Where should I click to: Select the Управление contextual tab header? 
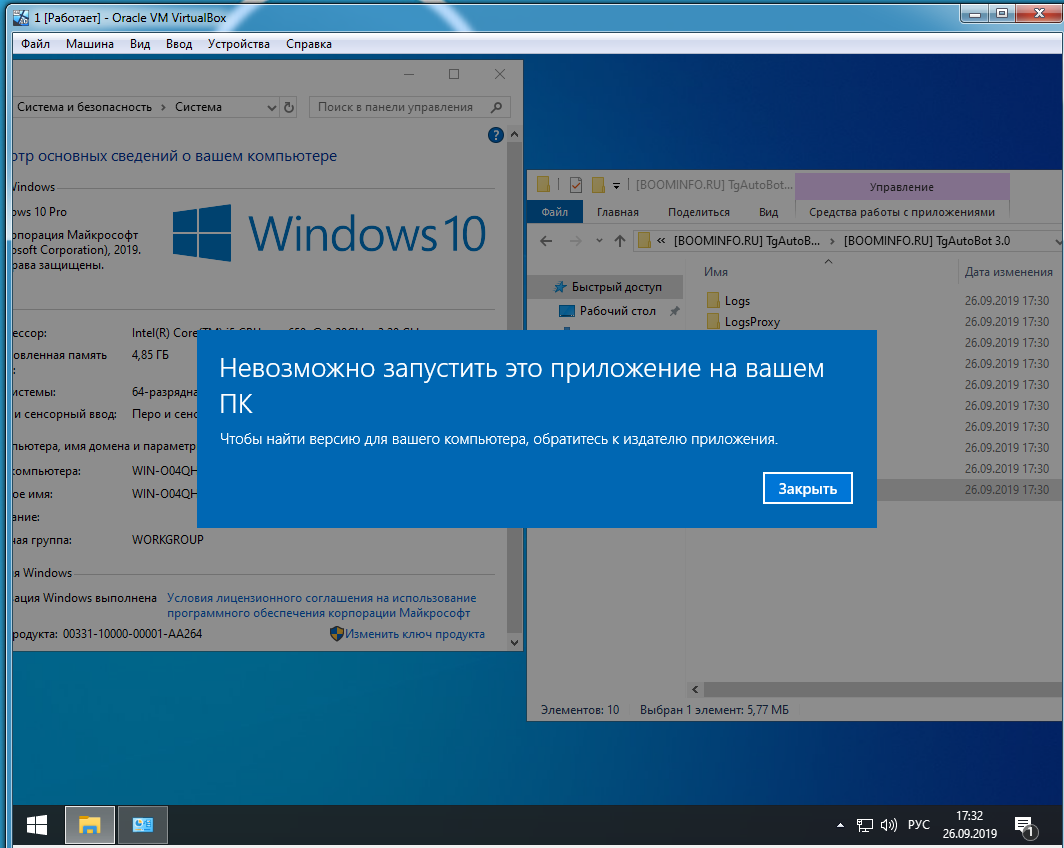coord(902,187)
